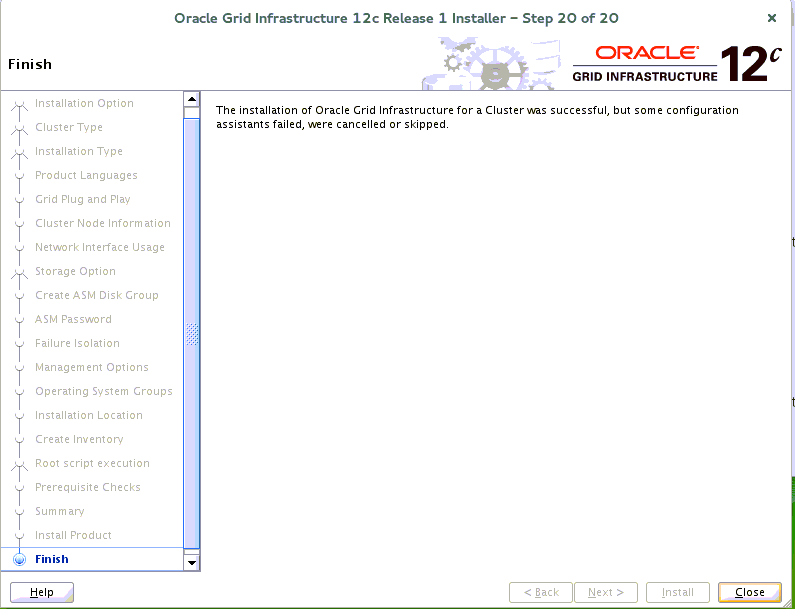The width and height of the screenshot is (795, 609).
Task: Select the Installation Location step
Action: tap(89, 415)
